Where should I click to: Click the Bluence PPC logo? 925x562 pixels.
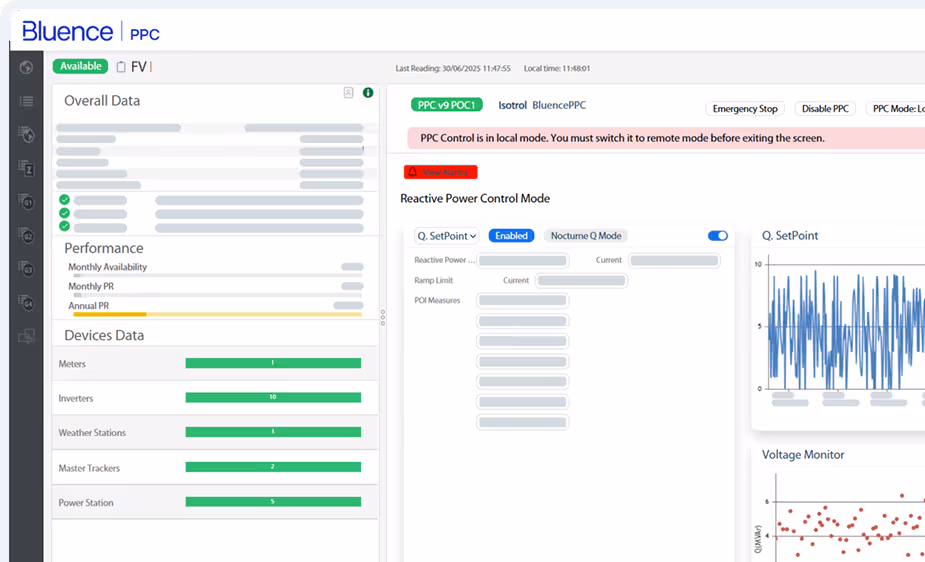91,31
